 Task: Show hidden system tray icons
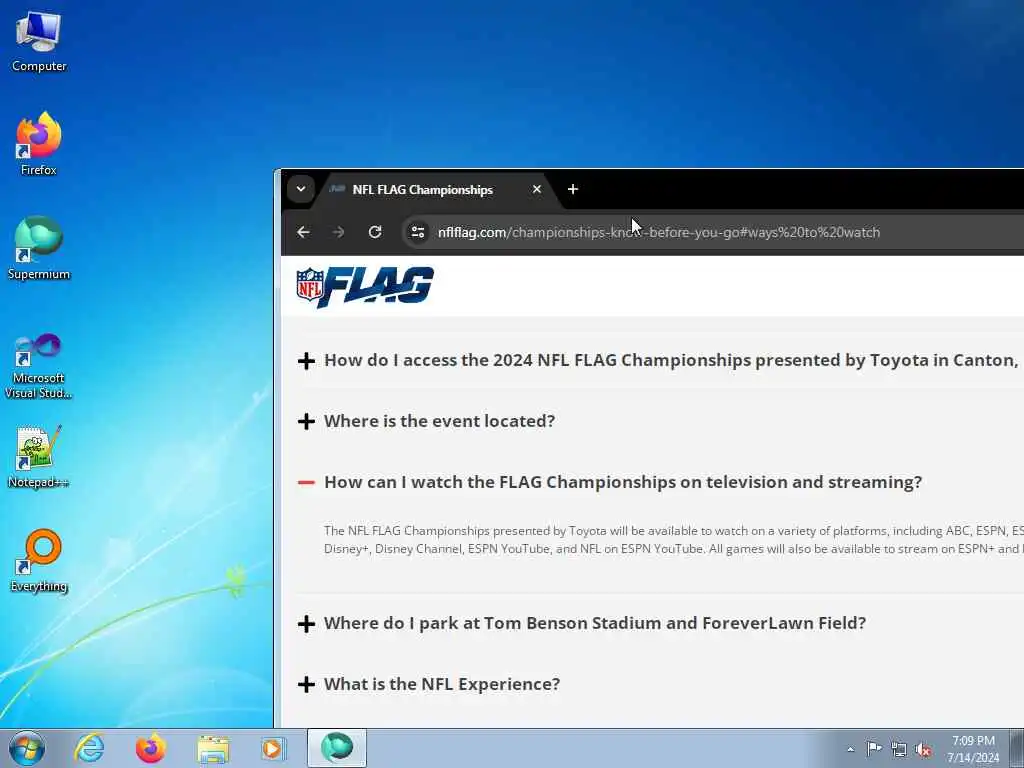click(x=850, y=749)
